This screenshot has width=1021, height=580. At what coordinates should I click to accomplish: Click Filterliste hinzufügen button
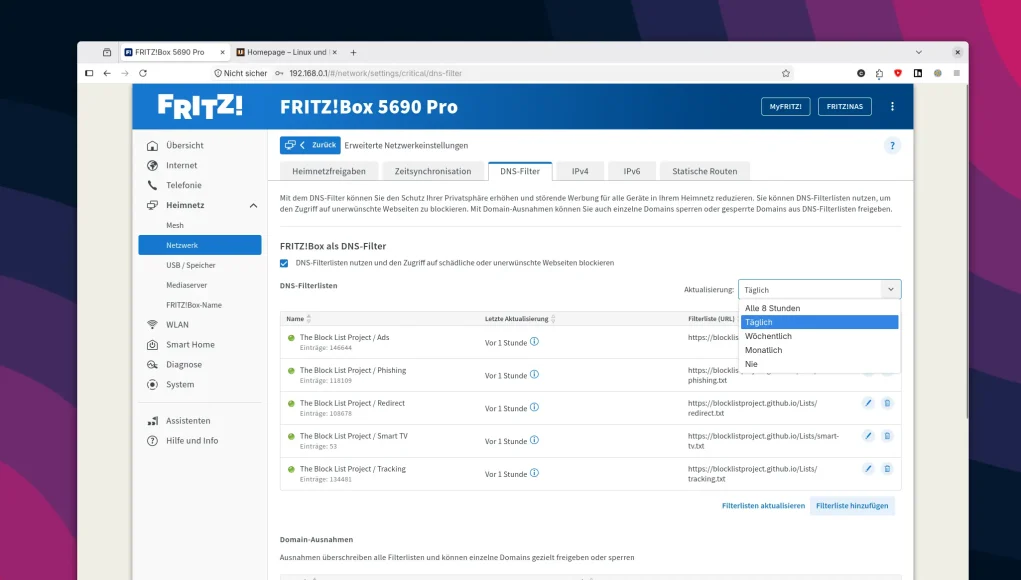pos(852,506)
